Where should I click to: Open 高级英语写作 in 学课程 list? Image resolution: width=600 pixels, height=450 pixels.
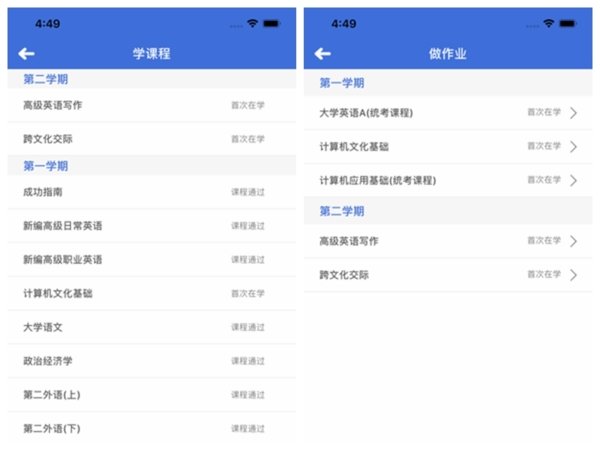pos(52,104)
